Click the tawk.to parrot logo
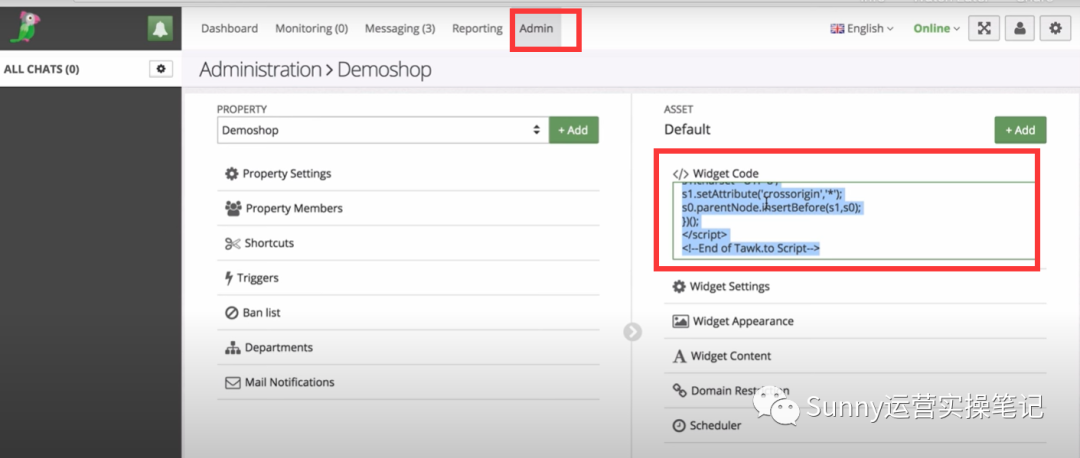 point(25,28)
